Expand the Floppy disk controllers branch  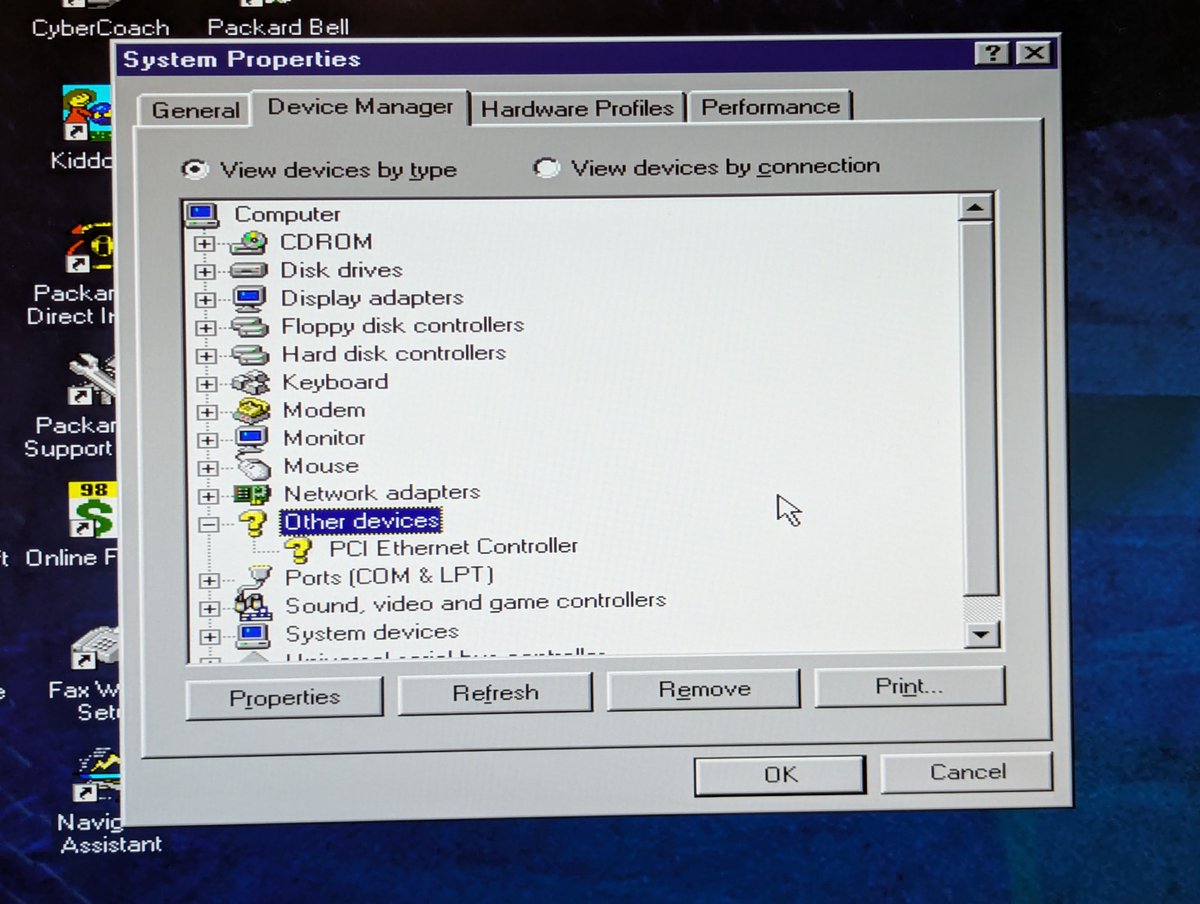click(206, 327)
